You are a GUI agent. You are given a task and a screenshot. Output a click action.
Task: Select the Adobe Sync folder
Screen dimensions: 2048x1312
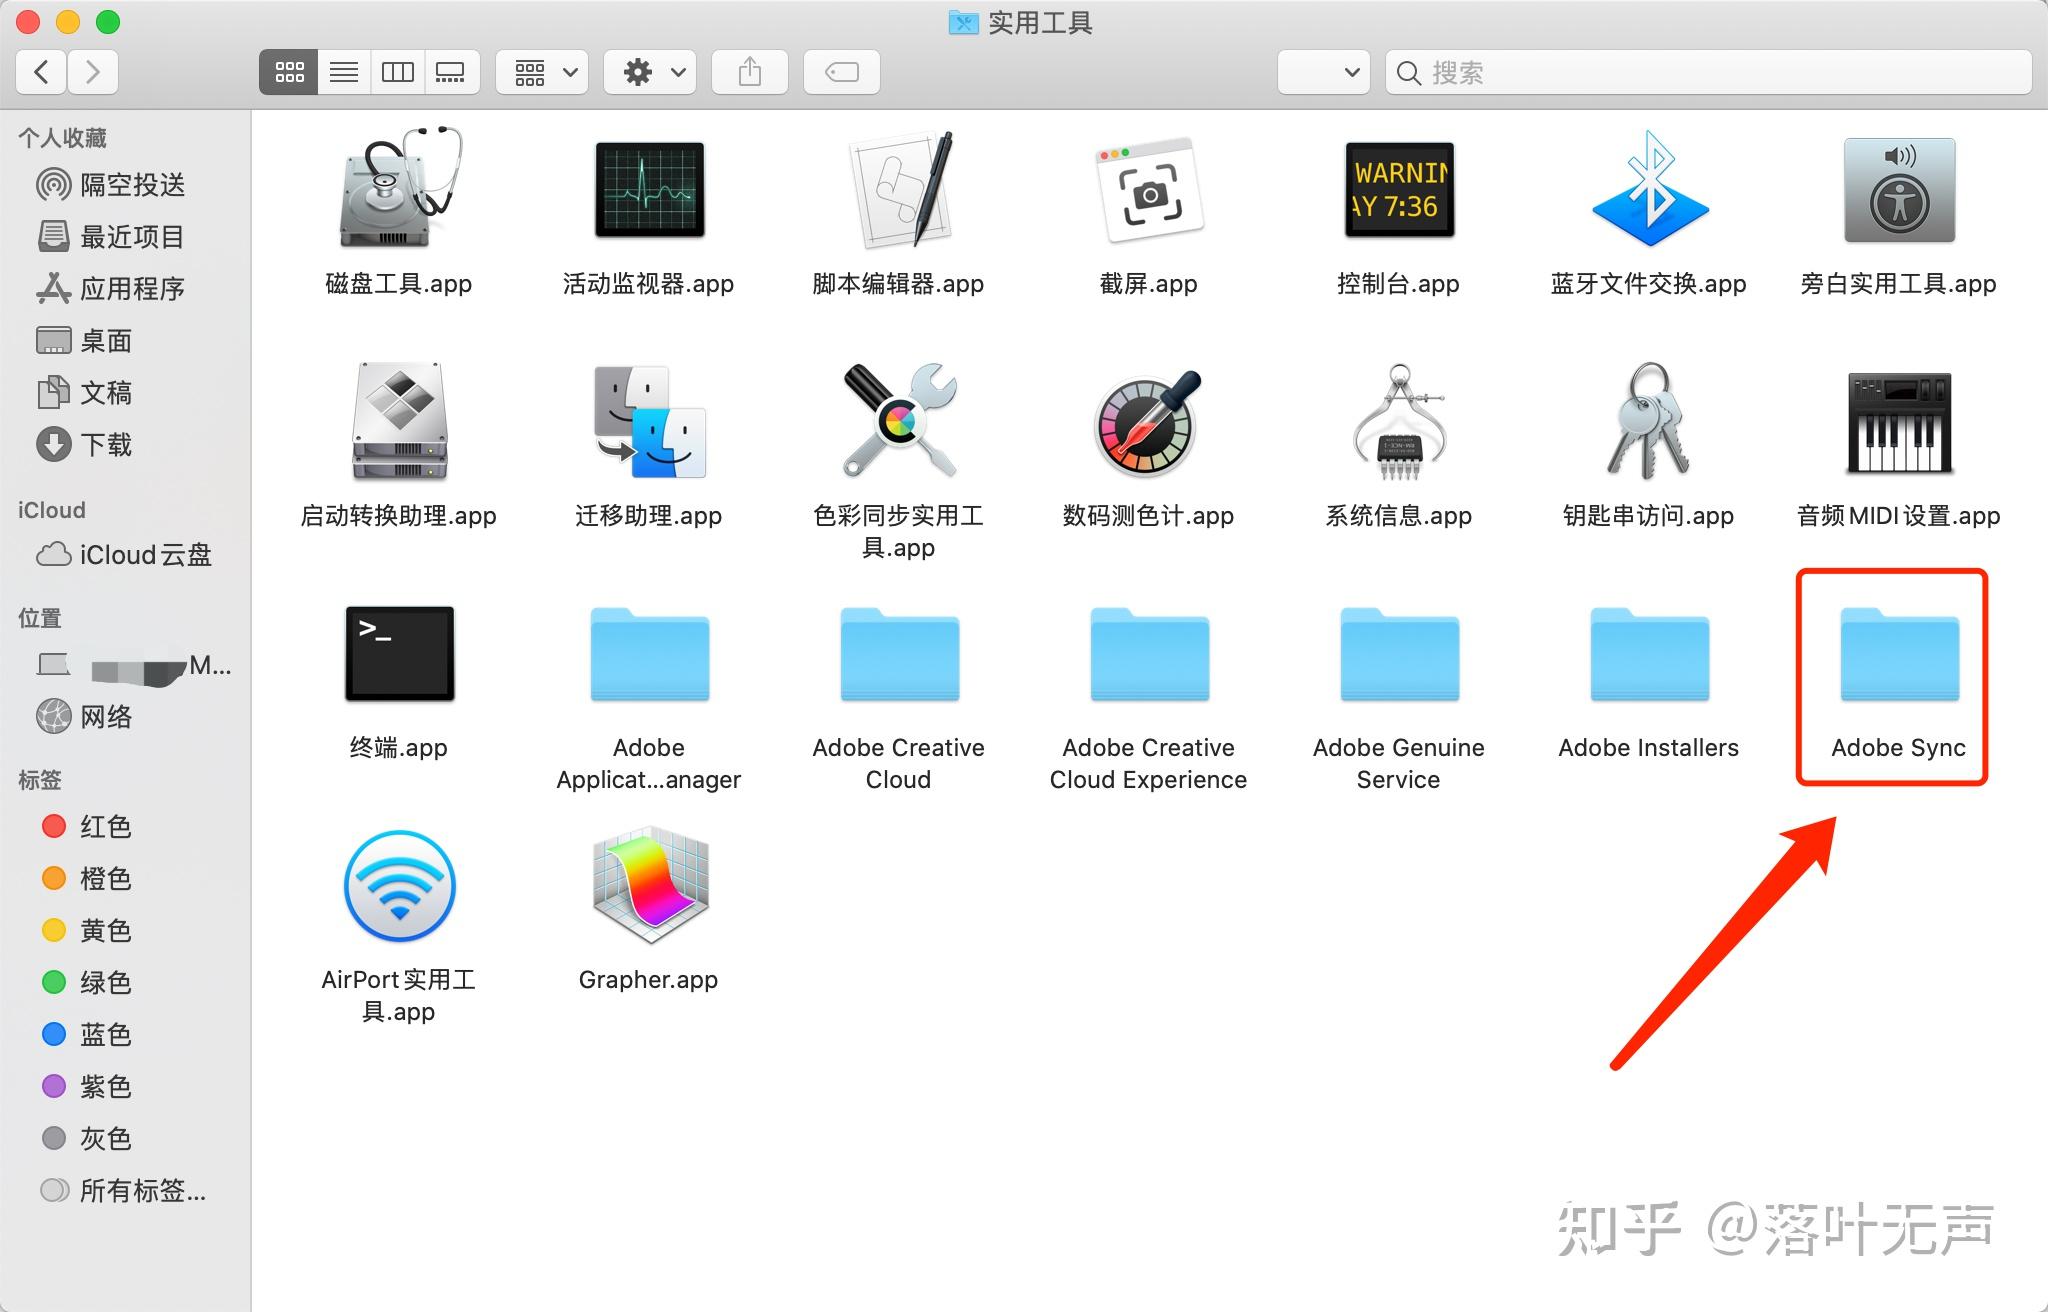point(1899,655)
